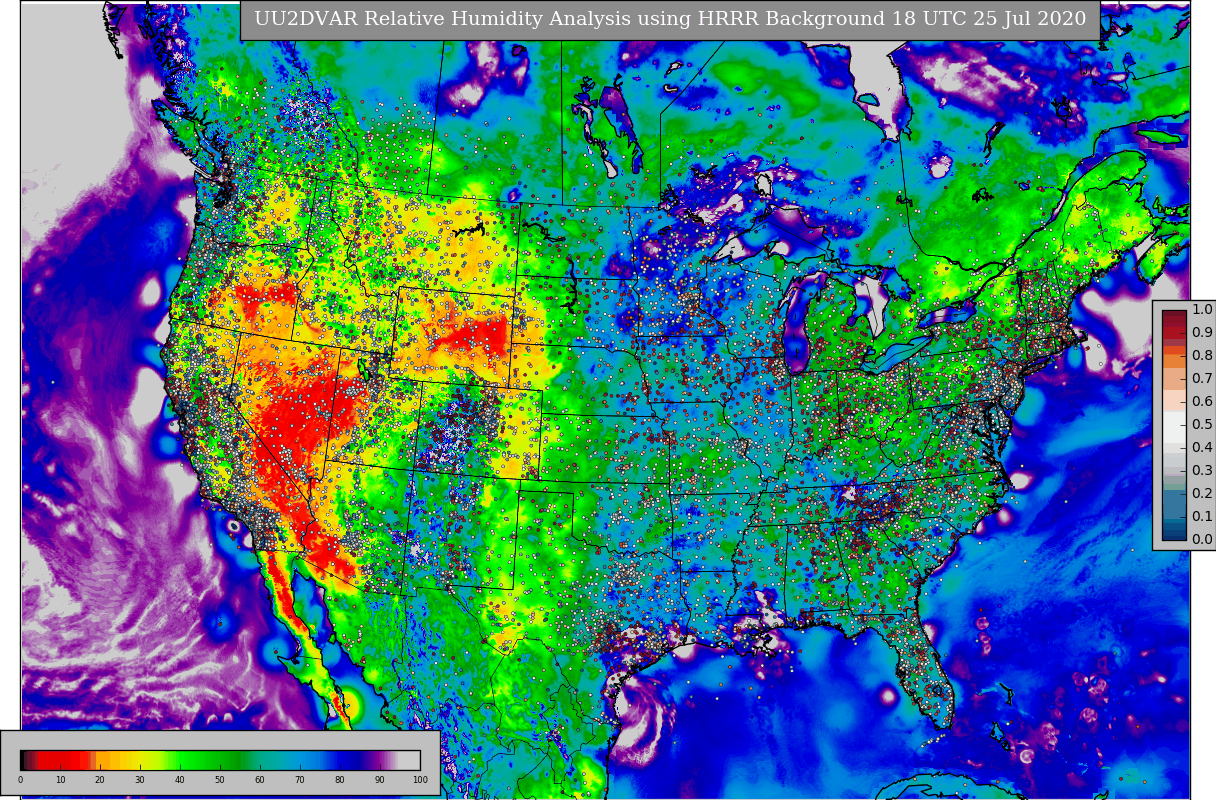Click the 10 tick label on humidity colorbar
This screenshot has height=800, width=1216.
click(60, 780)
